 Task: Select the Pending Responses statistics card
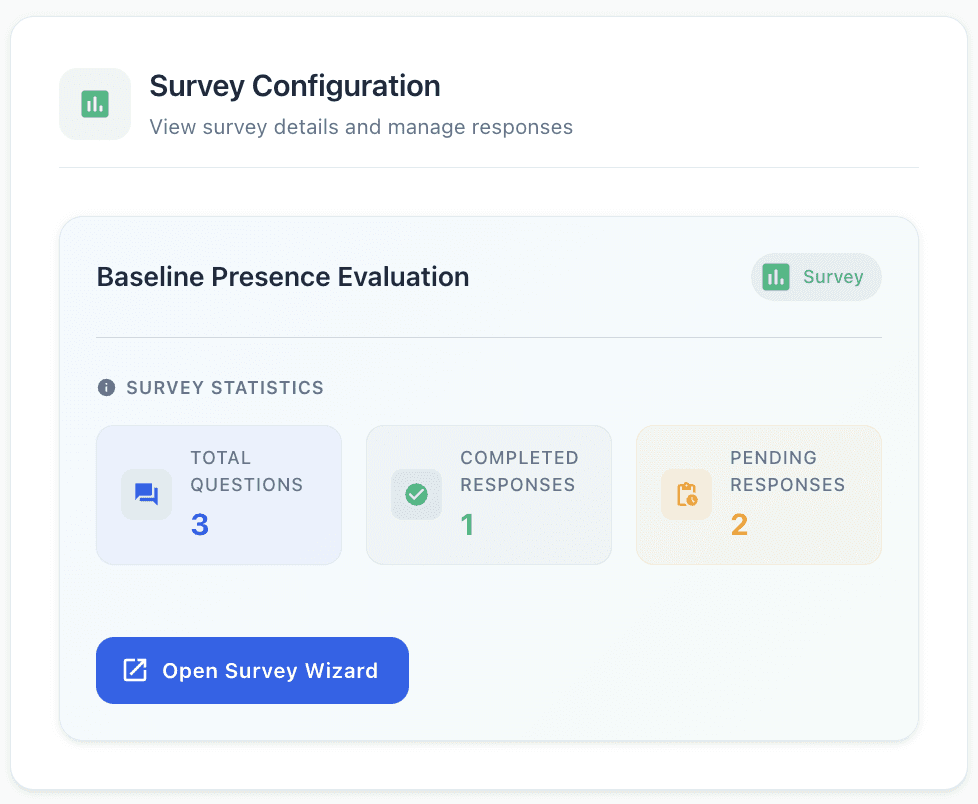758,495
